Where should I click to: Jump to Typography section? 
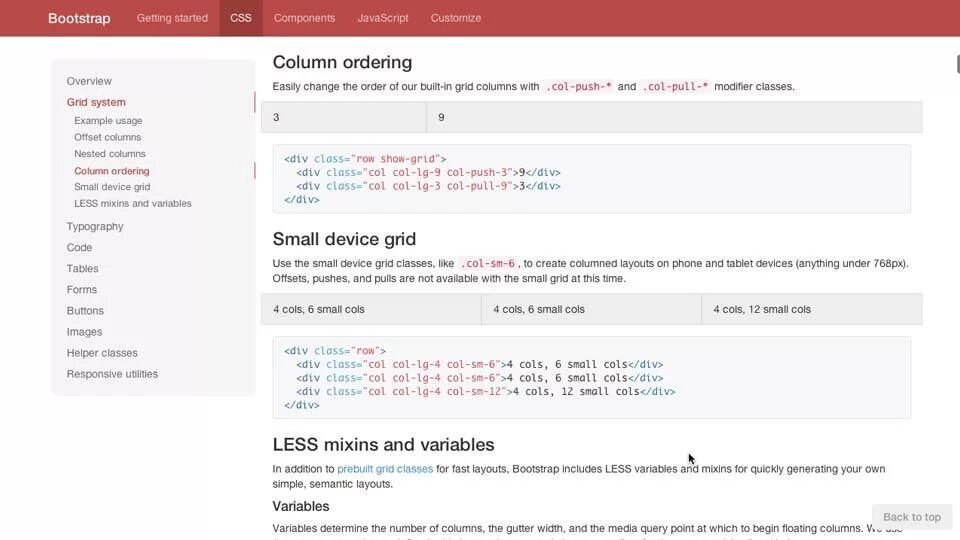(95, 227)
